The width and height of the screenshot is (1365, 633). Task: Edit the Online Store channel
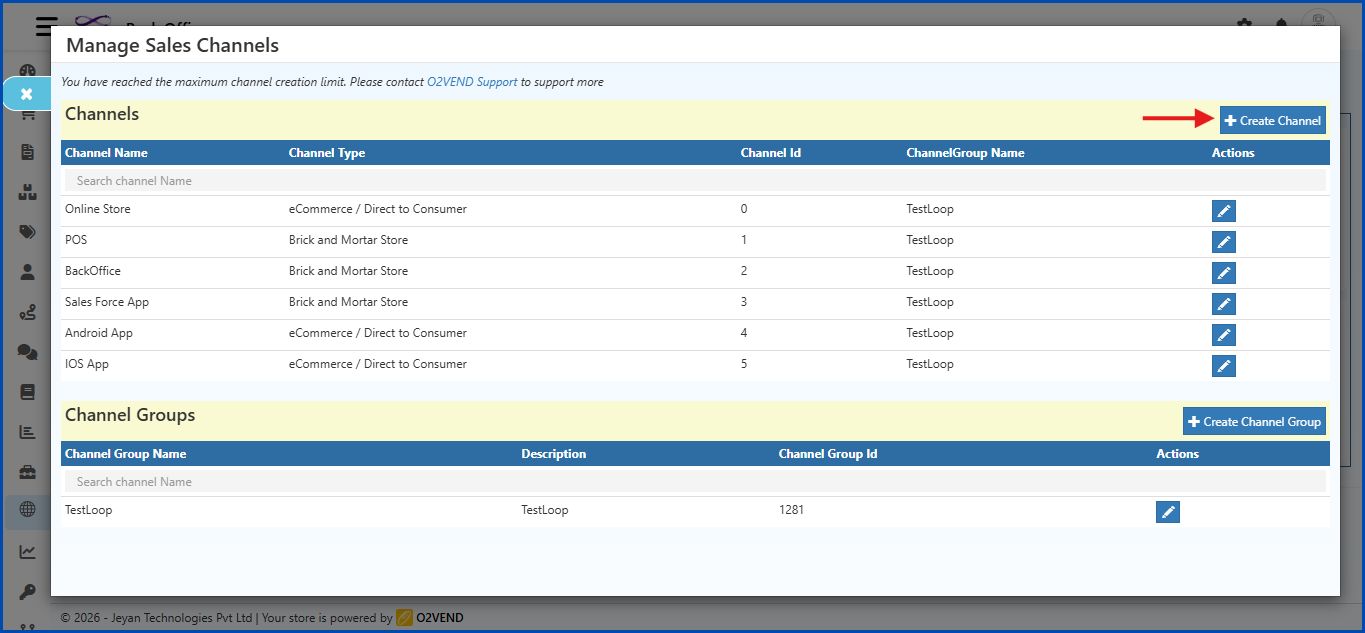pos(1223,210)
